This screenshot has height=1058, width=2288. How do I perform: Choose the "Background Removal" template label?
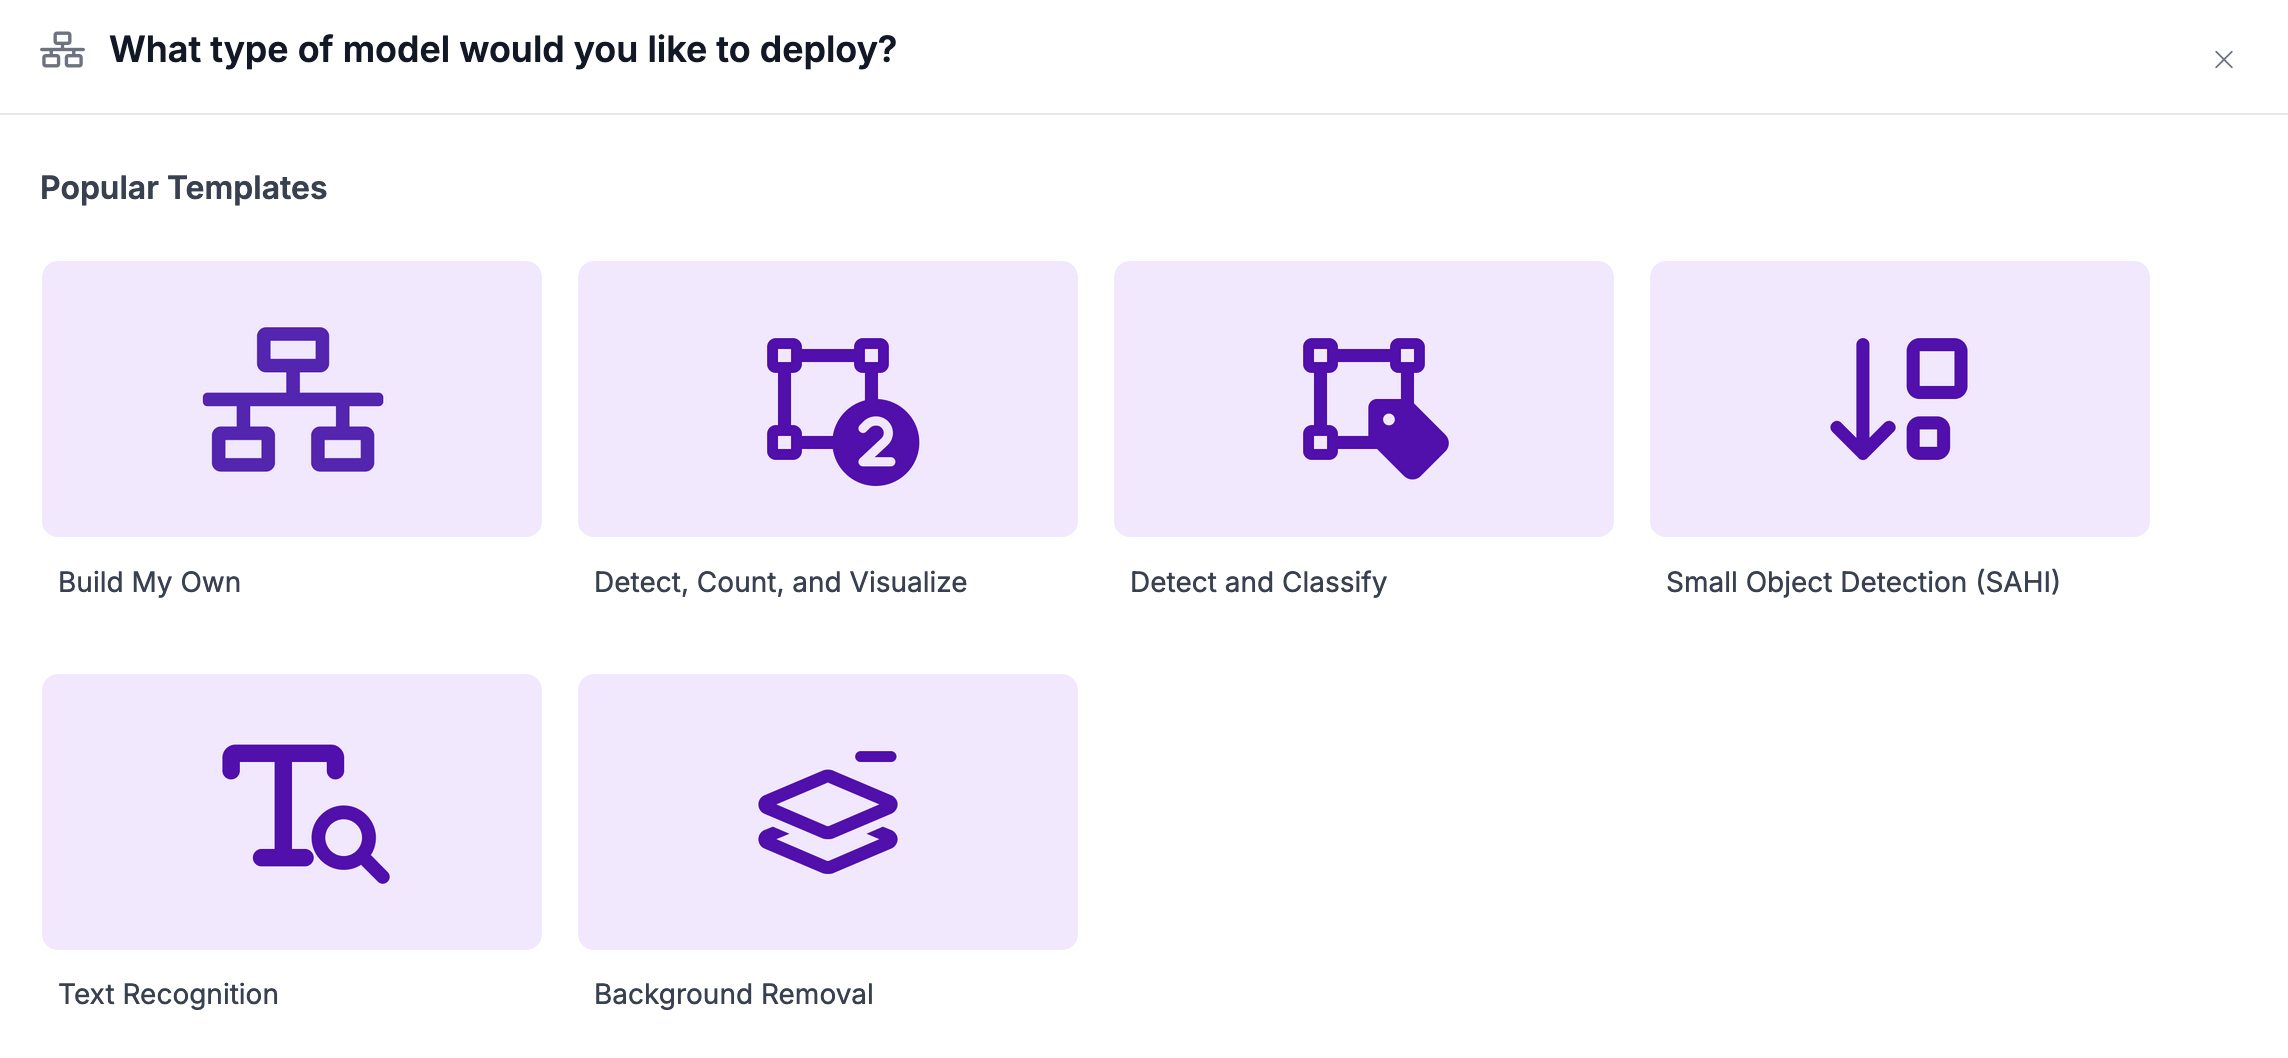click(x=733, y=994)
